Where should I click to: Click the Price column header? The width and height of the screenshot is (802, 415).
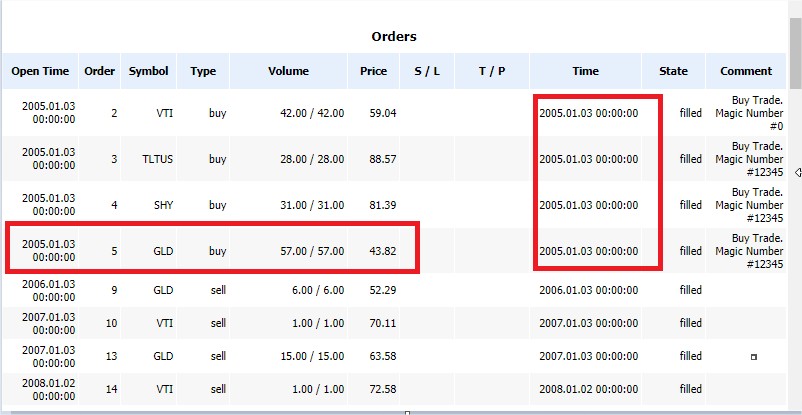pos(374,71)
